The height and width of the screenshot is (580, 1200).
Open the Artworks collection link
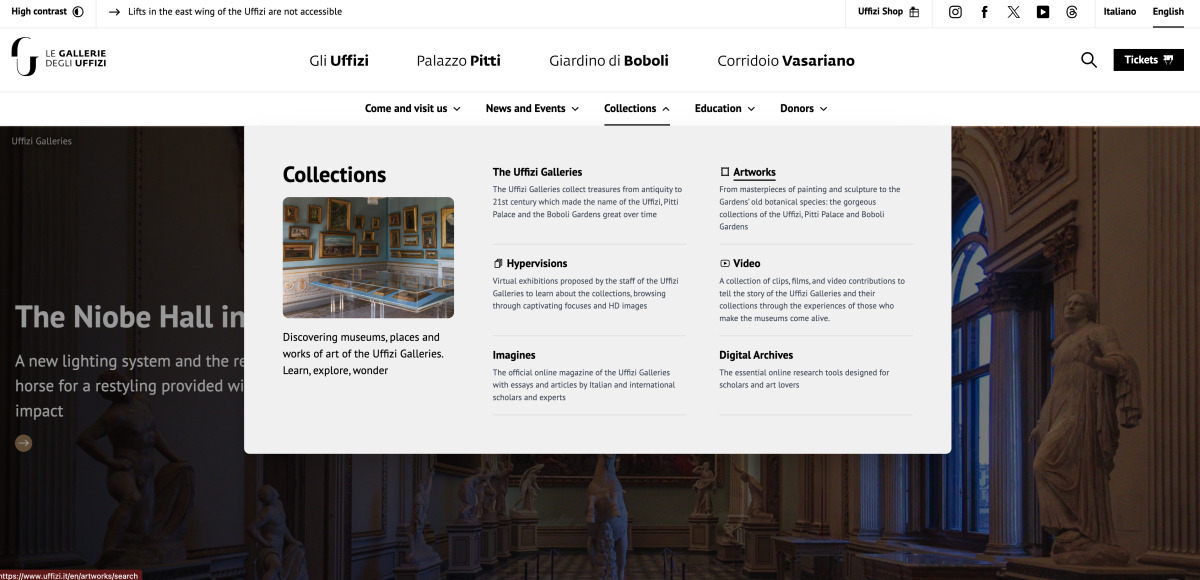click(x=754, y=172)
